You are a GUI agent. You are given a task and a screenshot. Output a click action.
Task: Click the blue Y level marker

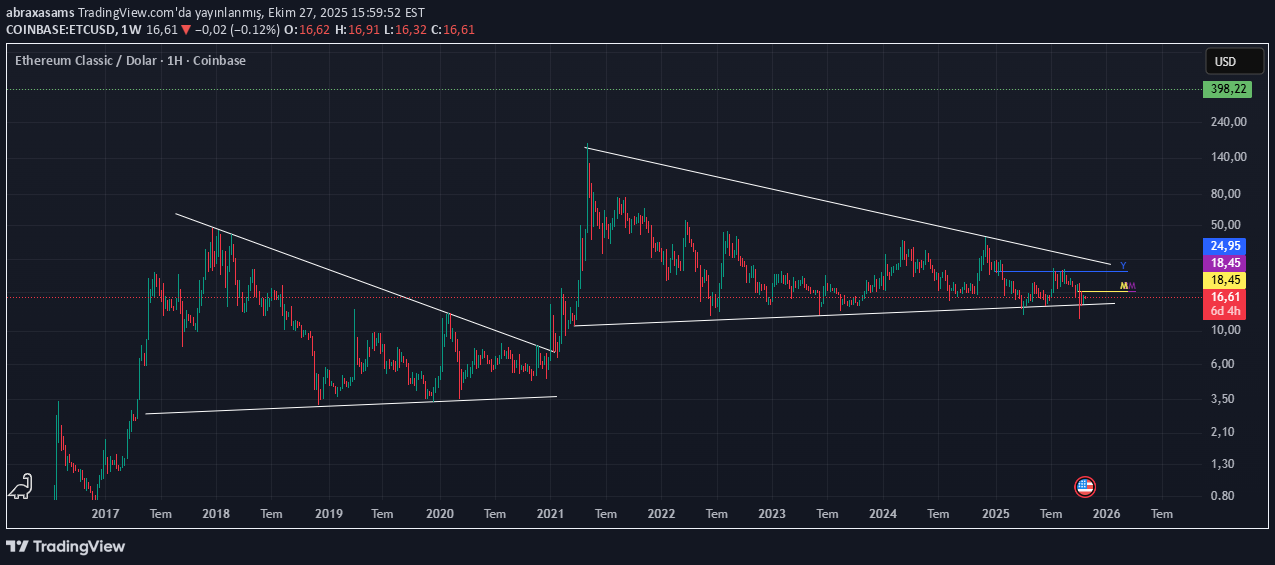[x=1123, y=265]
